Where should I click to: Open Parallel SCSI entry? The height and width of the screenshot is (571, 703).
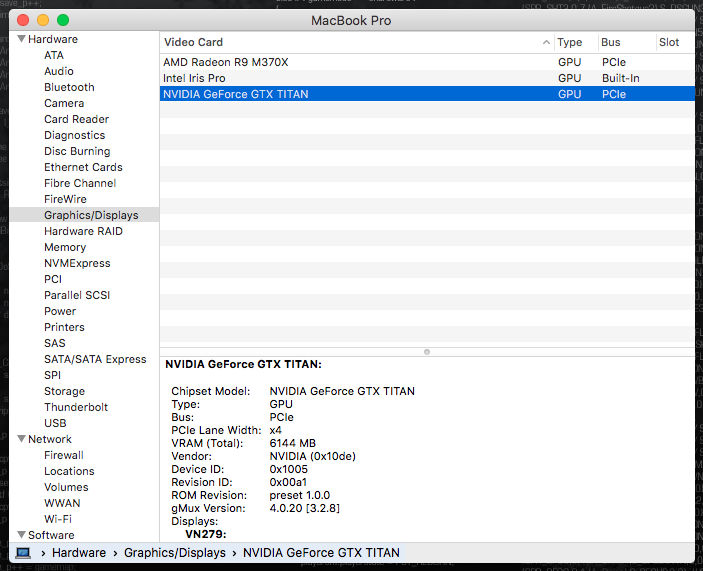77,295
